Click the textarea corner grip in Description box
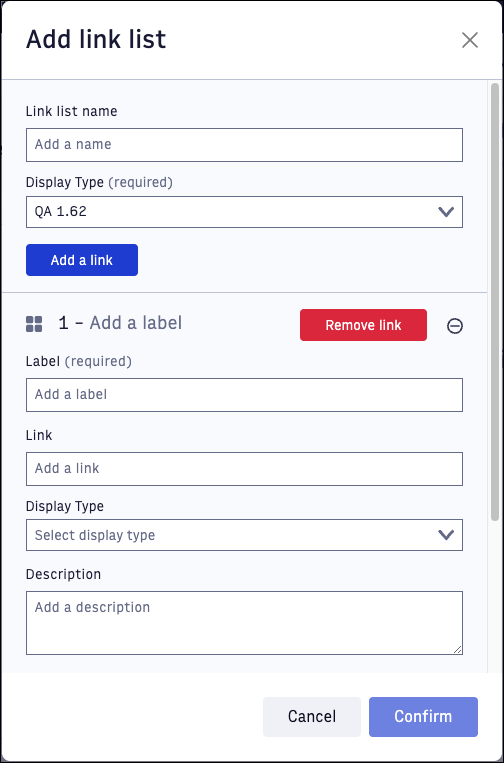Screen dimensions: 504x763 [x=457, y=650]
